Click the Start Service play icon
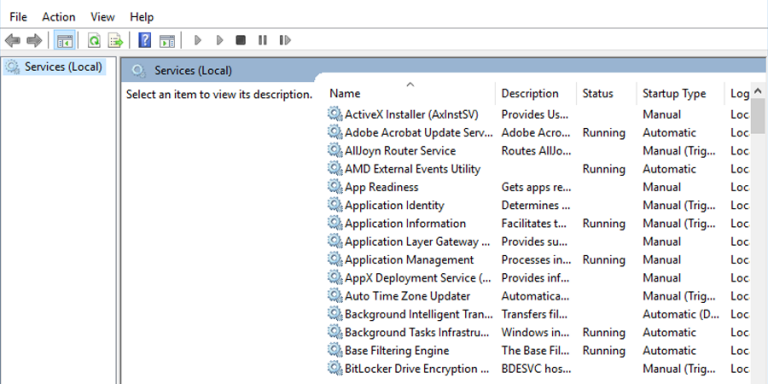 [198, 40]
